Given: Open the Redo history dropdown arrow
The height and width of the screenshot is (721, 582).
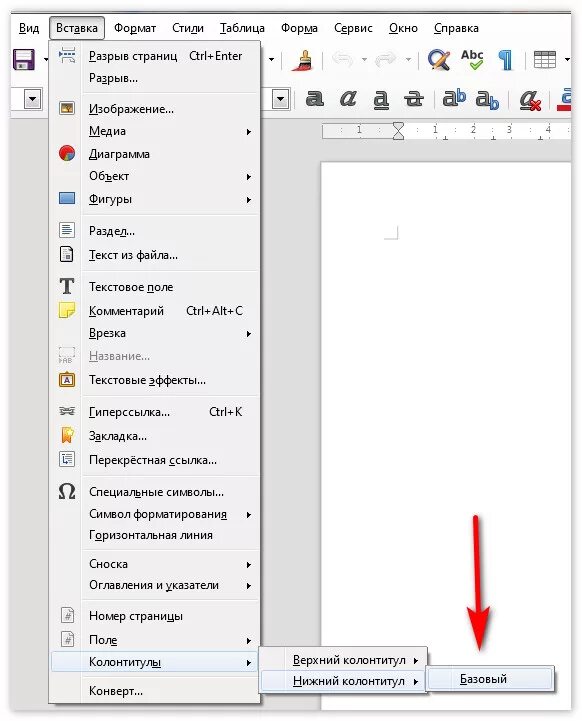Looking at the screenshot, I should (x=408, y=60).
